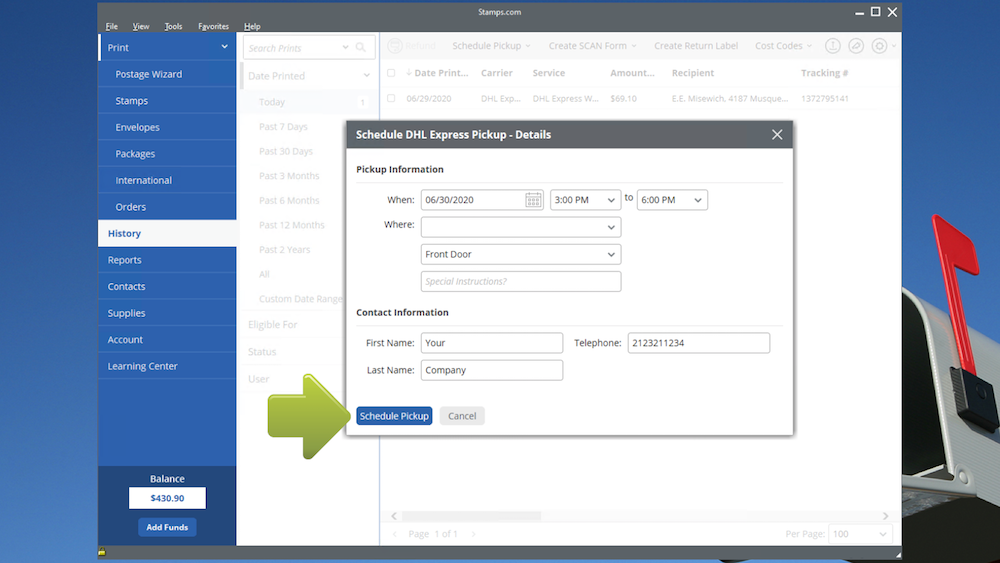Click the search magnifier icon

tap(361, 48)
